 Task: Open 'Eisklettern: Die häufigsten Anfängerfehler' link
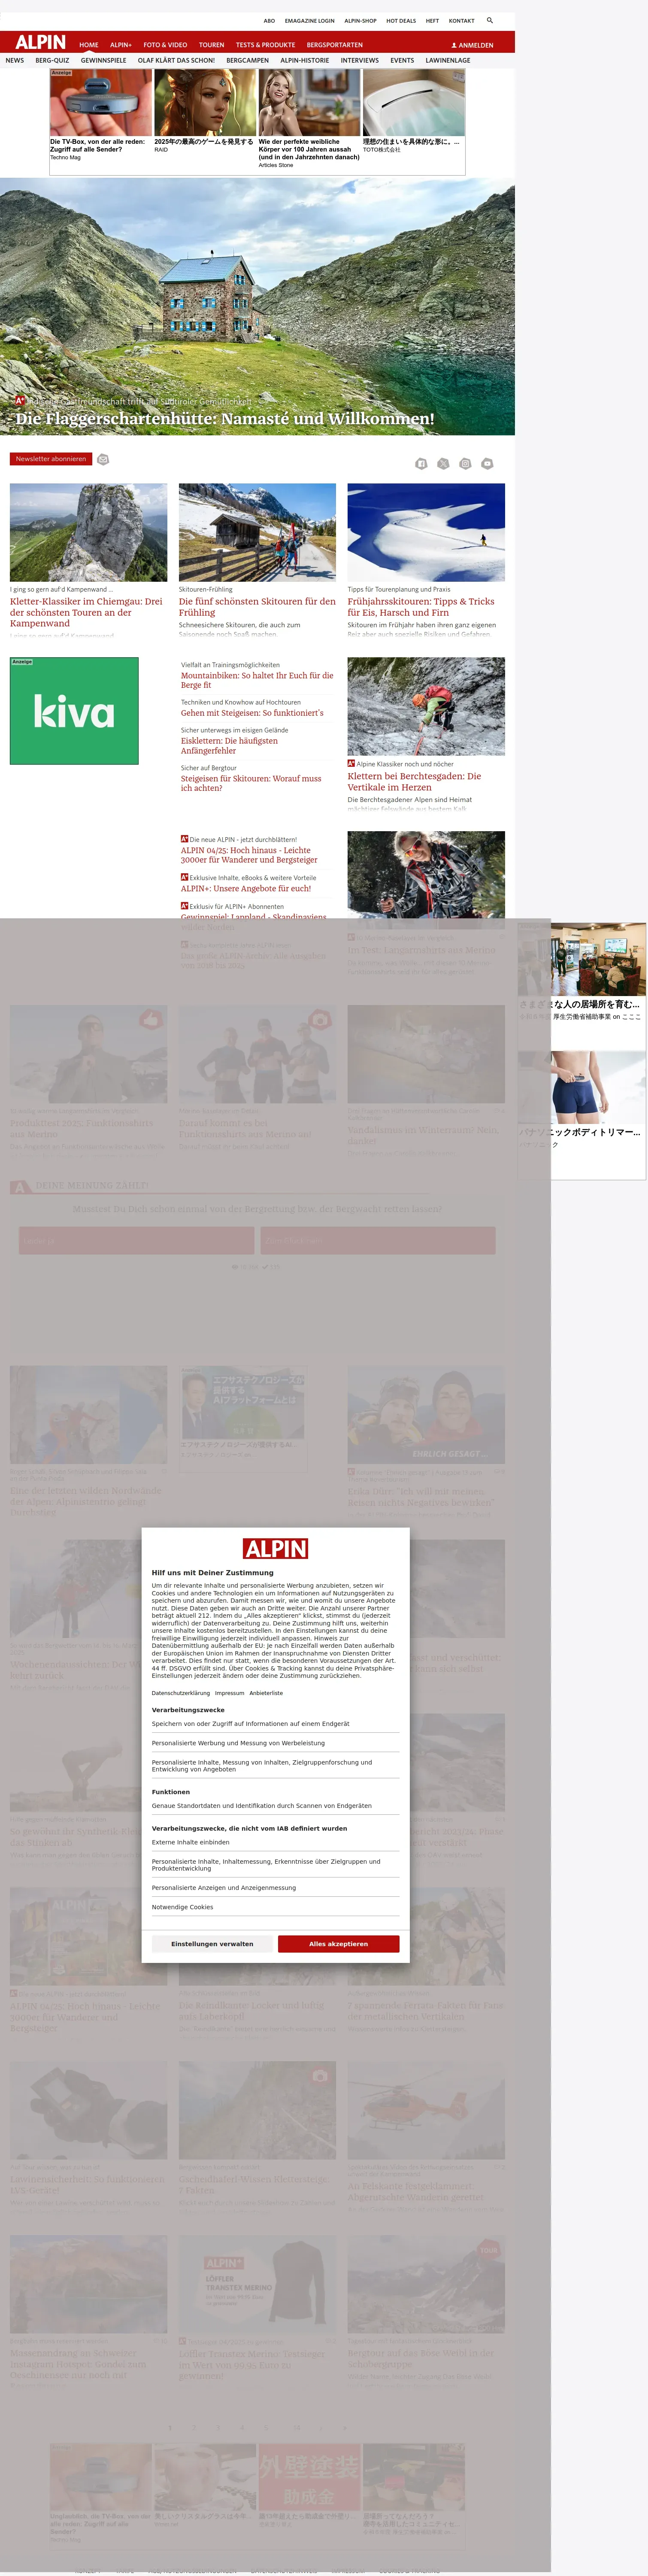tap(230, 746)
